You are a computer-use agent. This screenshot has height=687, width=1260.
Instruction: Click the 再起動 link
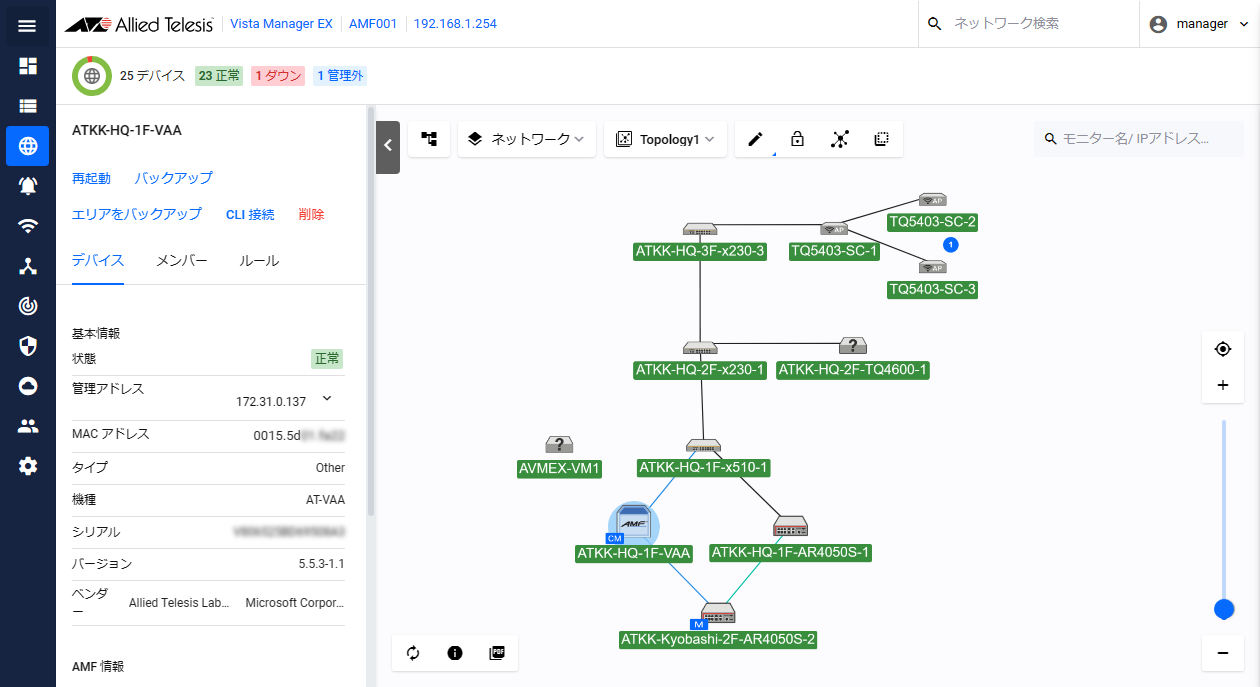(x=91, y=178)
